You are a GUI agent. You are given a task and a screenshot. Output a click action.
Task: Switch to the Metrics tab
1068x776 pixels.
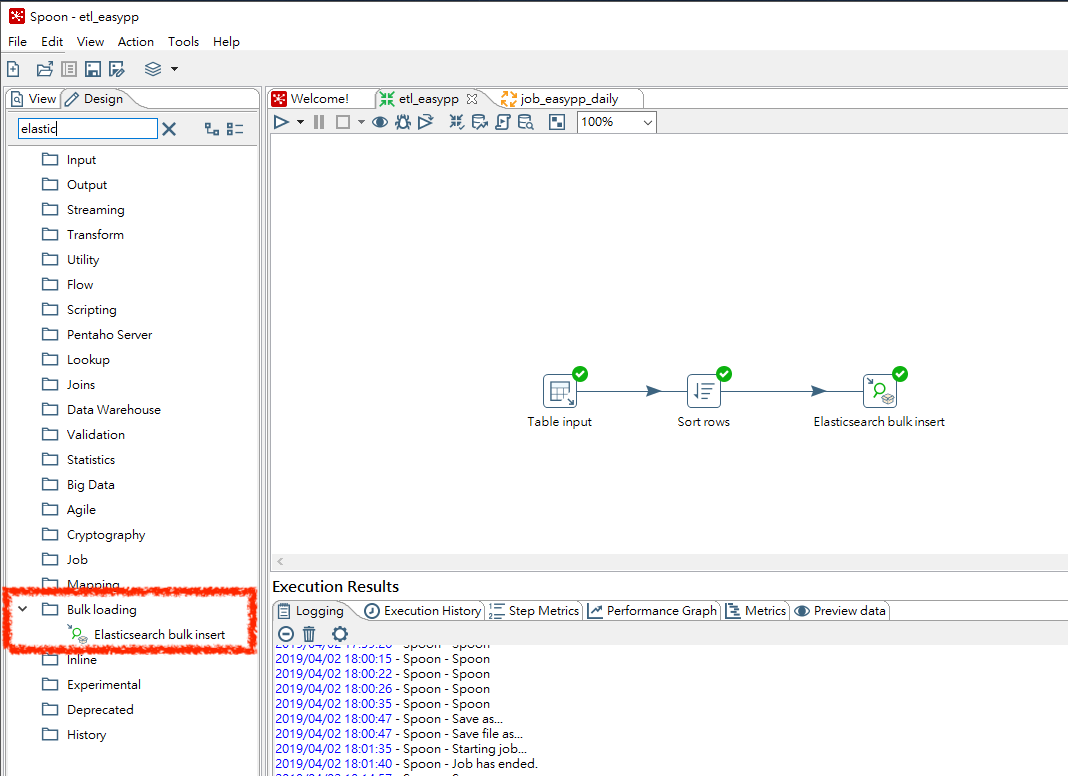(756, 611)
